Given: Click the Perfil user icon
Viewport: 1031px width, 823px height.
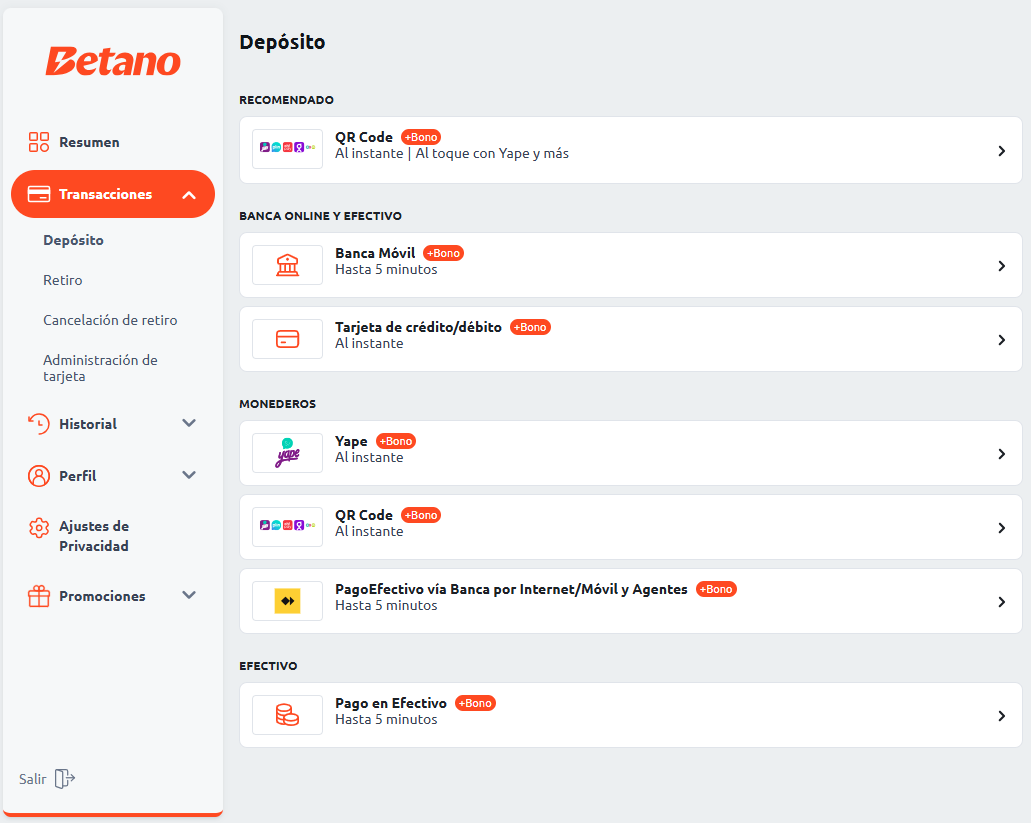Looking at the screenshot, I should click(x=39, y=476).
